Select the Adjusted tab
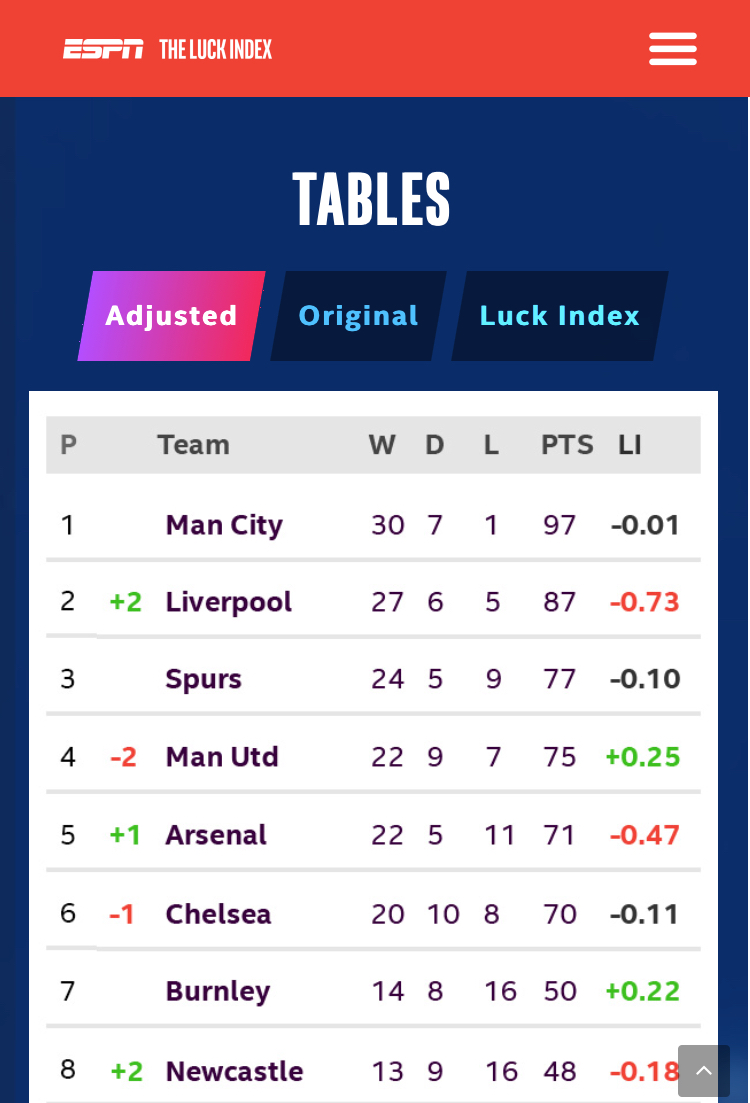The width and height of the screenshot is (750, 1103). coord(171,316)
